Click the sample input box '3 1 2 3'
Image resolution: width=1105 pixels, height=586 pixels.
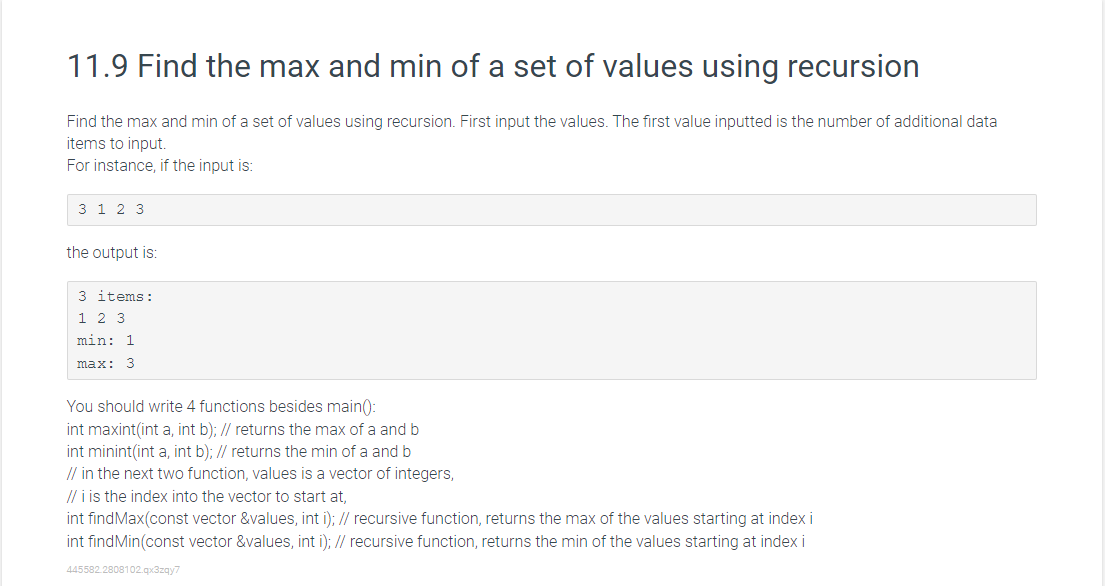[551, 210]
